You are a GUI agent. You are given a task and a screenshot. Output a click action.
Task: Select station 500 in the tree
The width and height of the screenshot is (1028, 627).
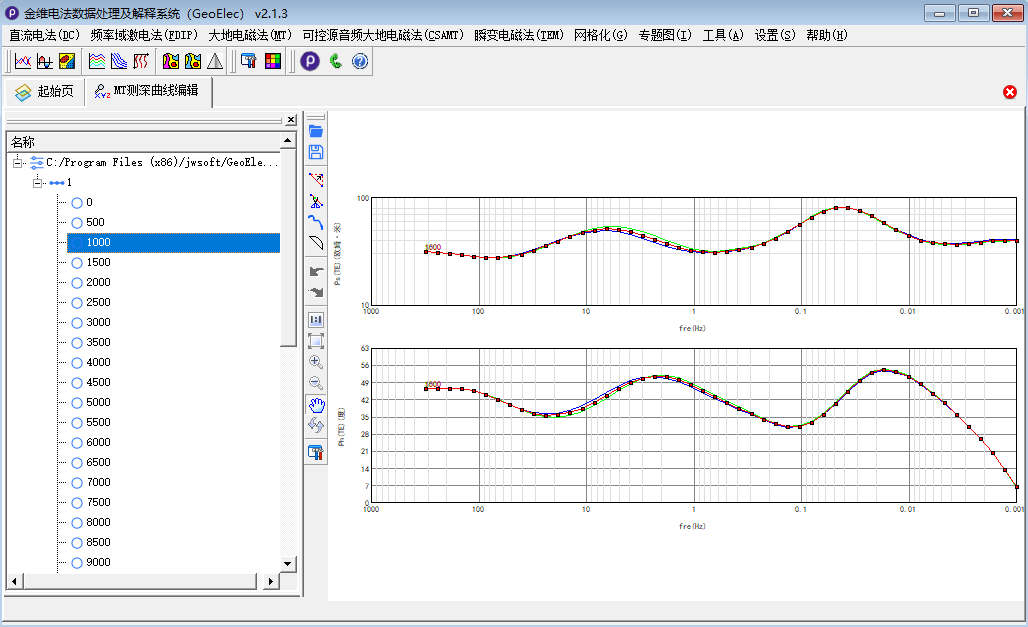[95, 222]
